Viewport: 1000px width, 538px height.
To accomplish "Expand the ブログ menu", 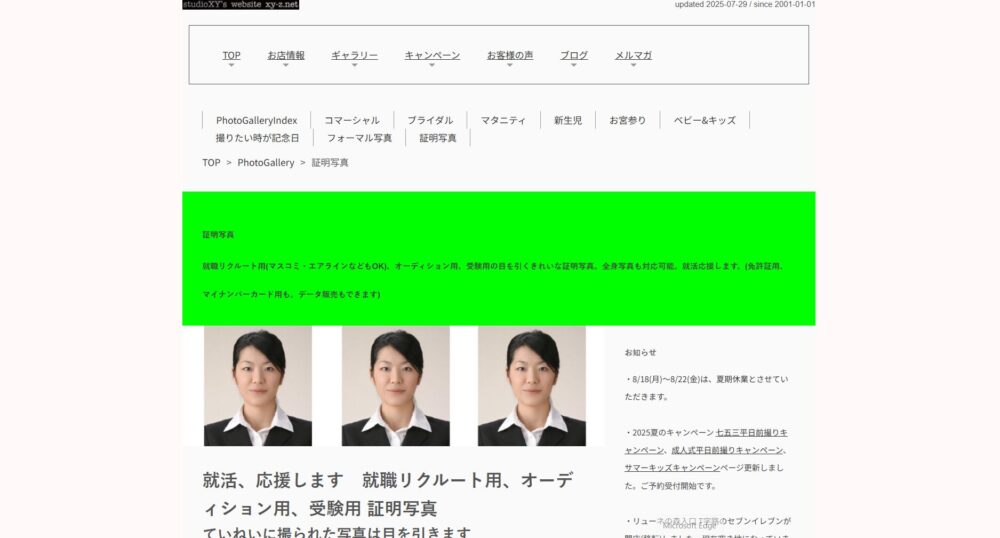I will click(x=574, y=56).
